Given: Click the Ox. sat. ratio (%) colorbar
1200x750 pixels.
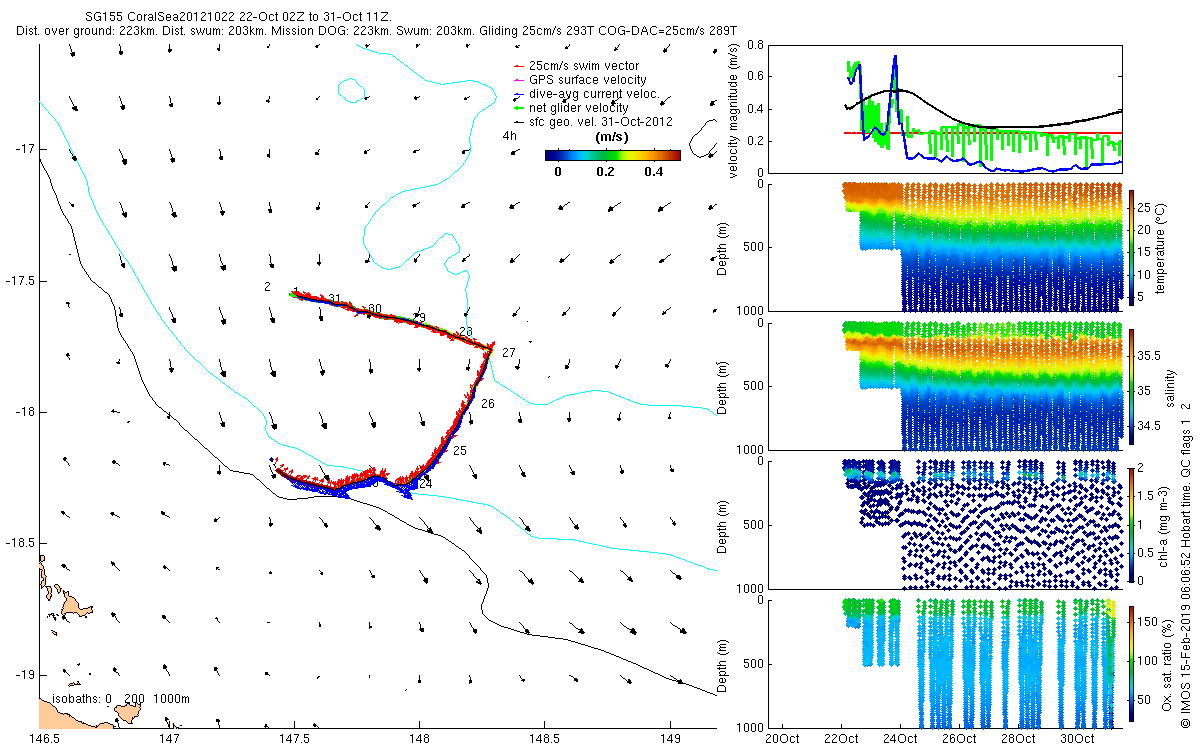Looking at the screenshot, I should 1132,664.
